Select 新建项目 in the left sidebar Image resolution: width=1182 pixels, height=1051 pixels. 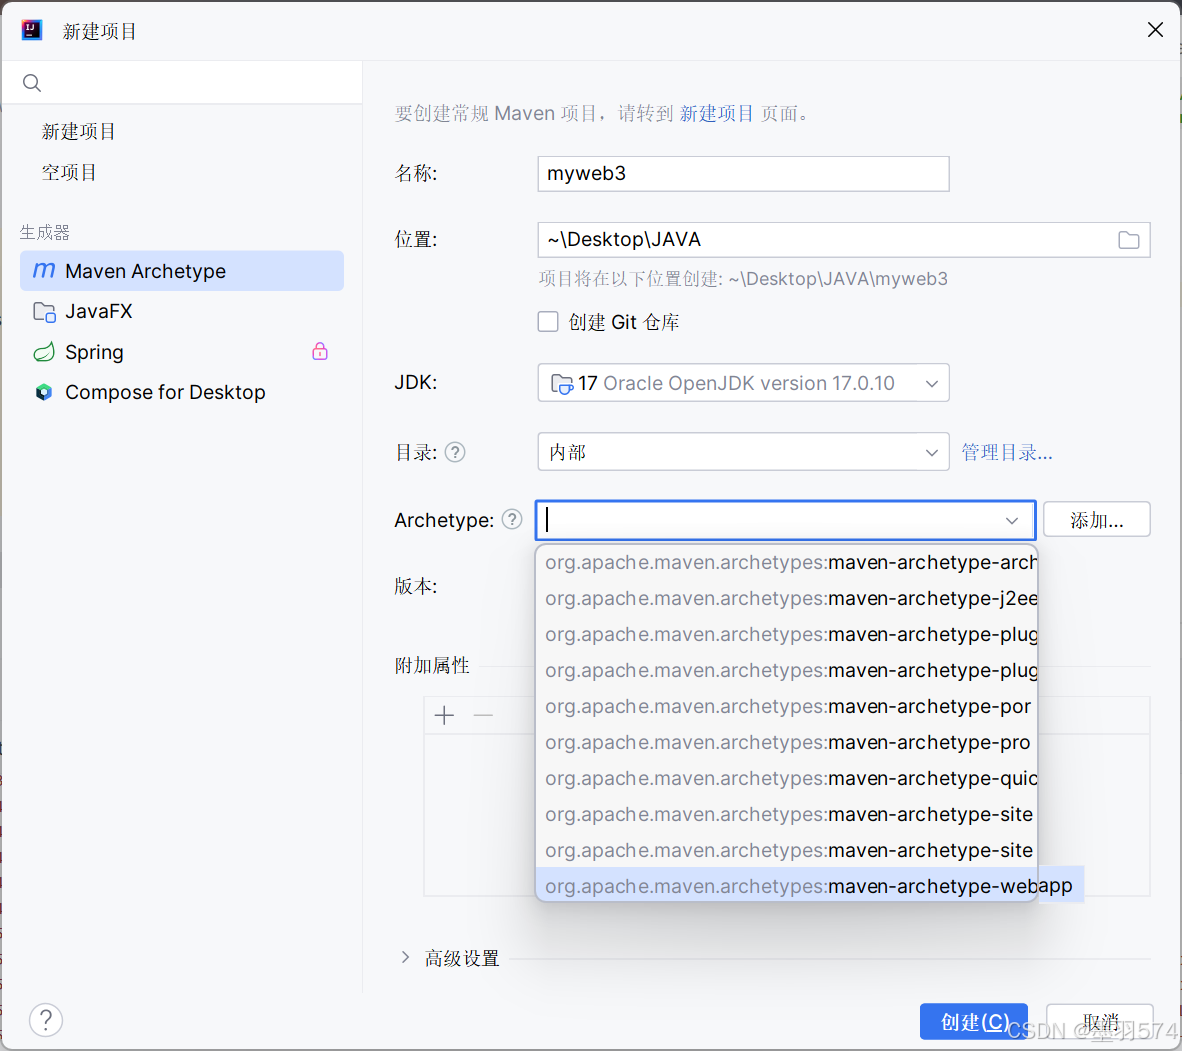click(x=78, y=132)
